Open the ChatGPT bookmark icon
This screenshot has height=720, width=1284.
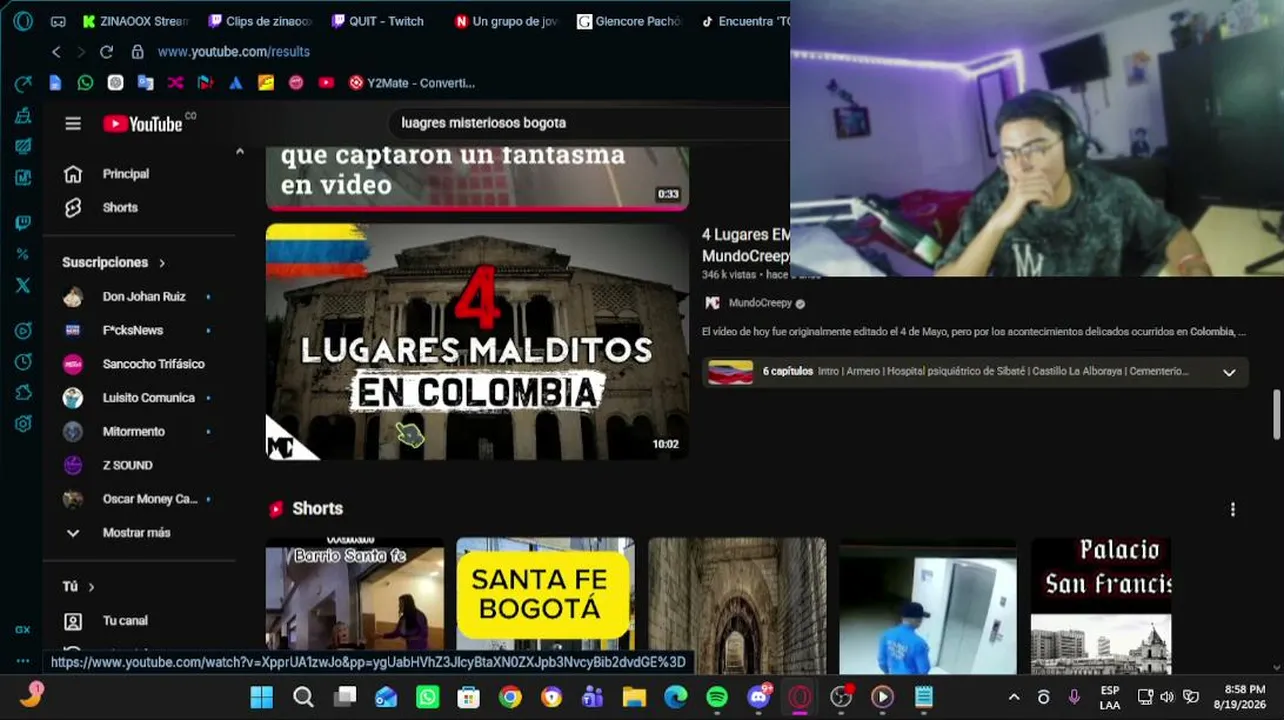115,83
